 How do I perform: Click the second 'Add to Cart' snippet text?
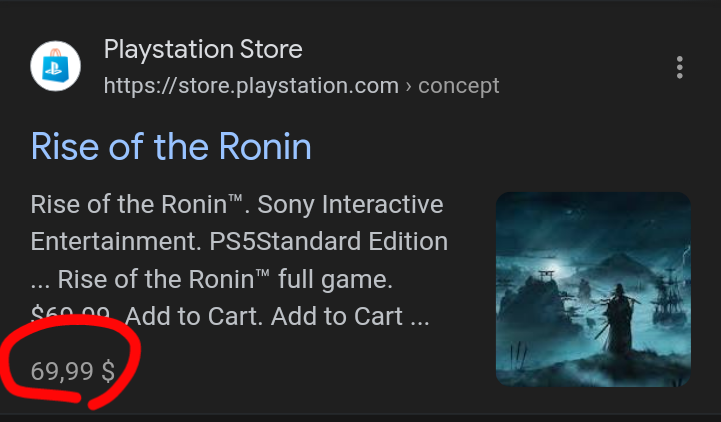coord(337,316)
